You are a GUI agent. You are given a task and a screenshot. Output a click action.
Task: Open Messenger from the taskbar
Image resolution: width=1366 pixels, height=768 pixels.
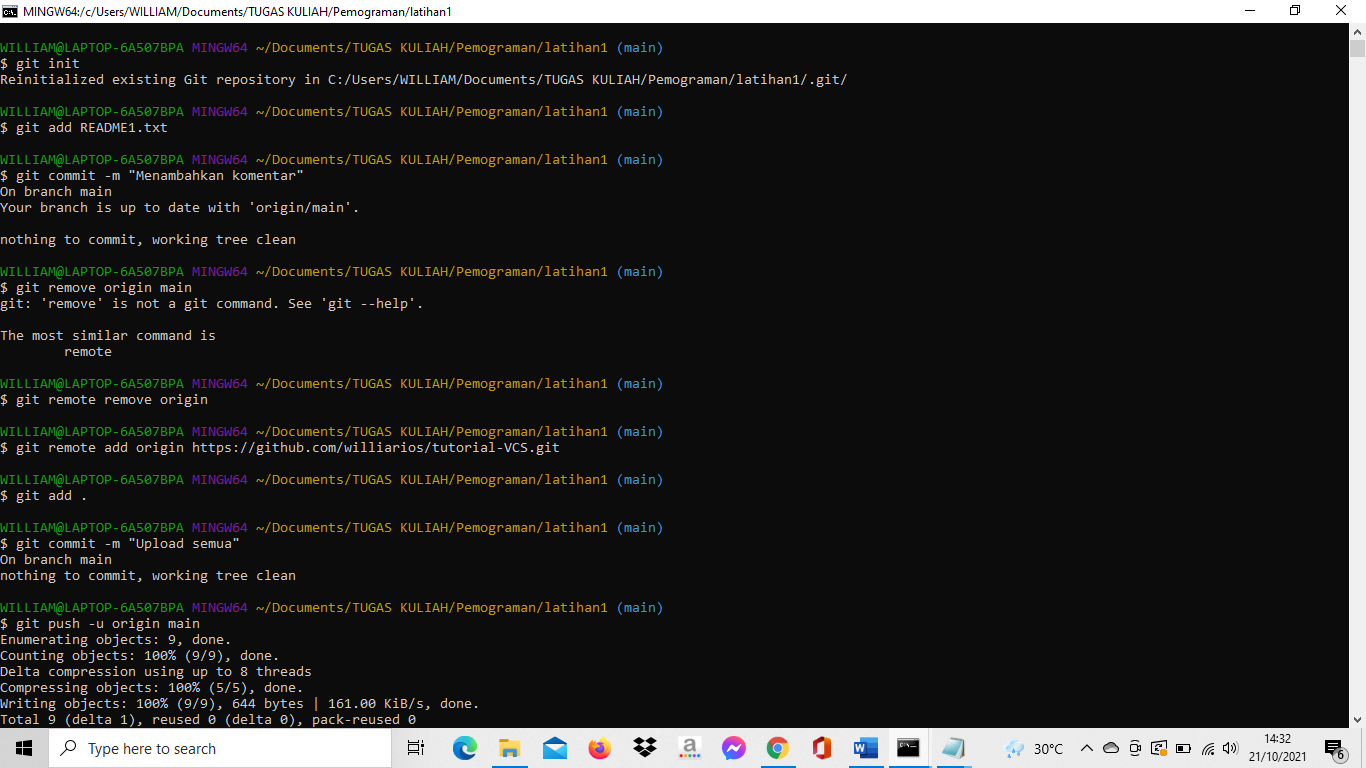734,748
